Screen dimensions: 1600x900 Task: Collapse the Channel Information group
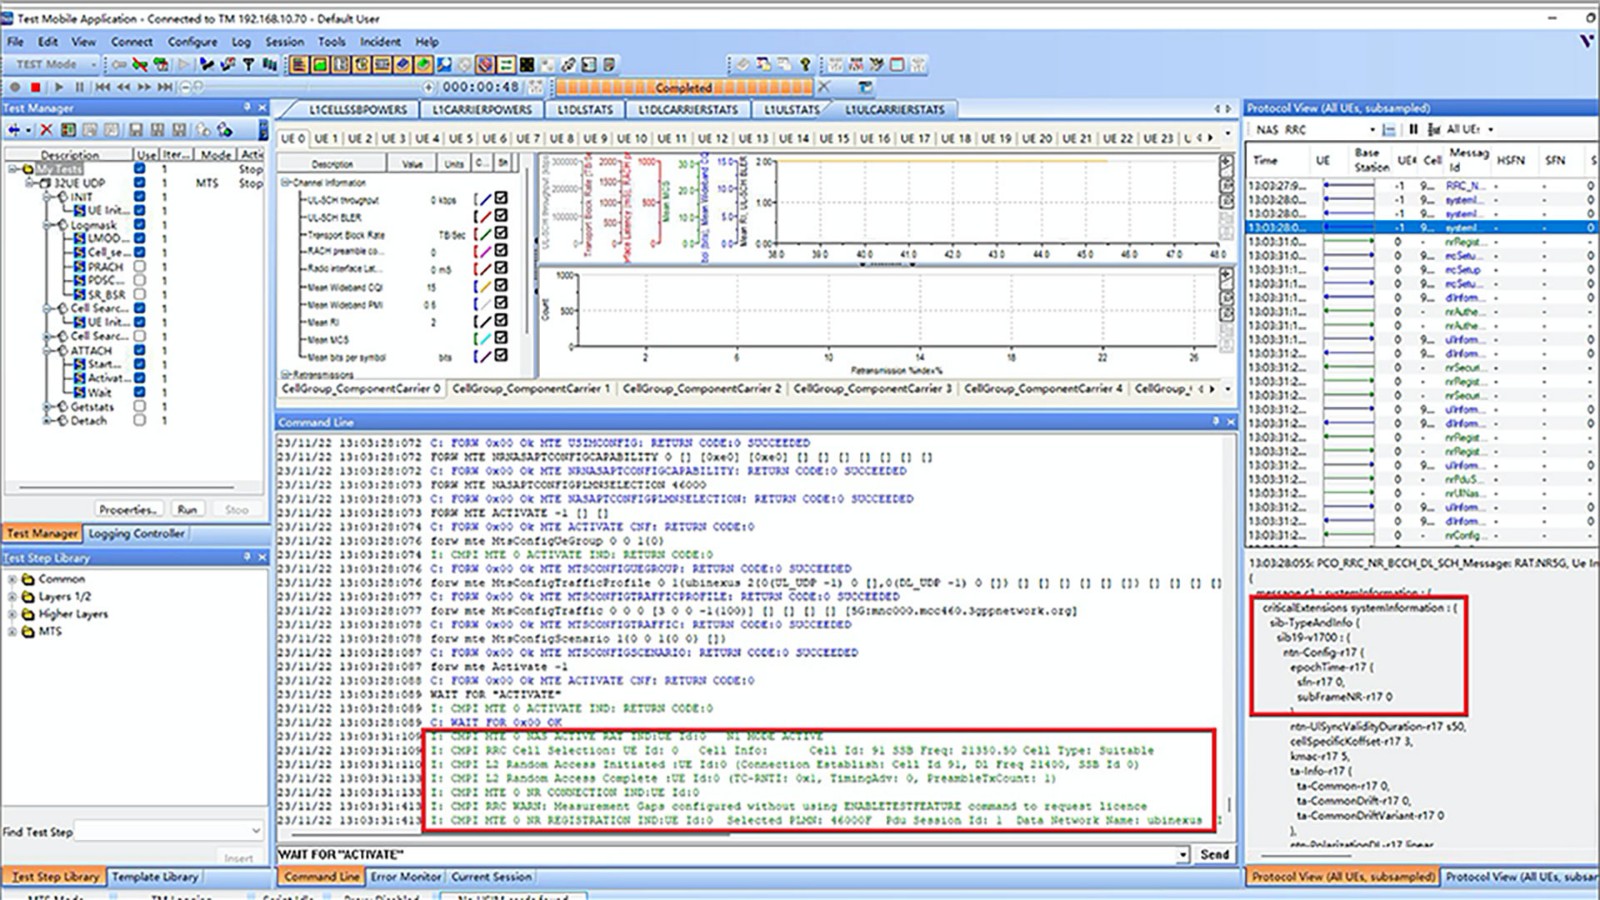coord(285,182)
